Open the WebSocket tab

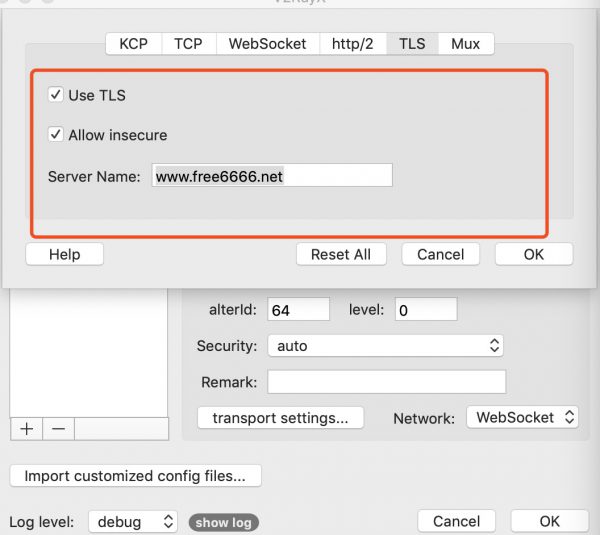point(268,43)
